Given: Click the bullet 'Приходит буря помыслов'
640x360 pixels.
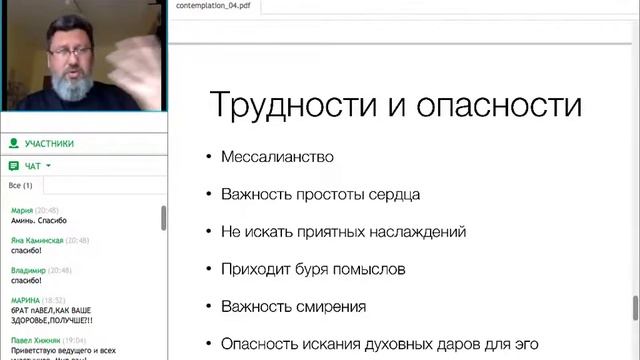Looking at the screenshot, I should pos(313,269).
